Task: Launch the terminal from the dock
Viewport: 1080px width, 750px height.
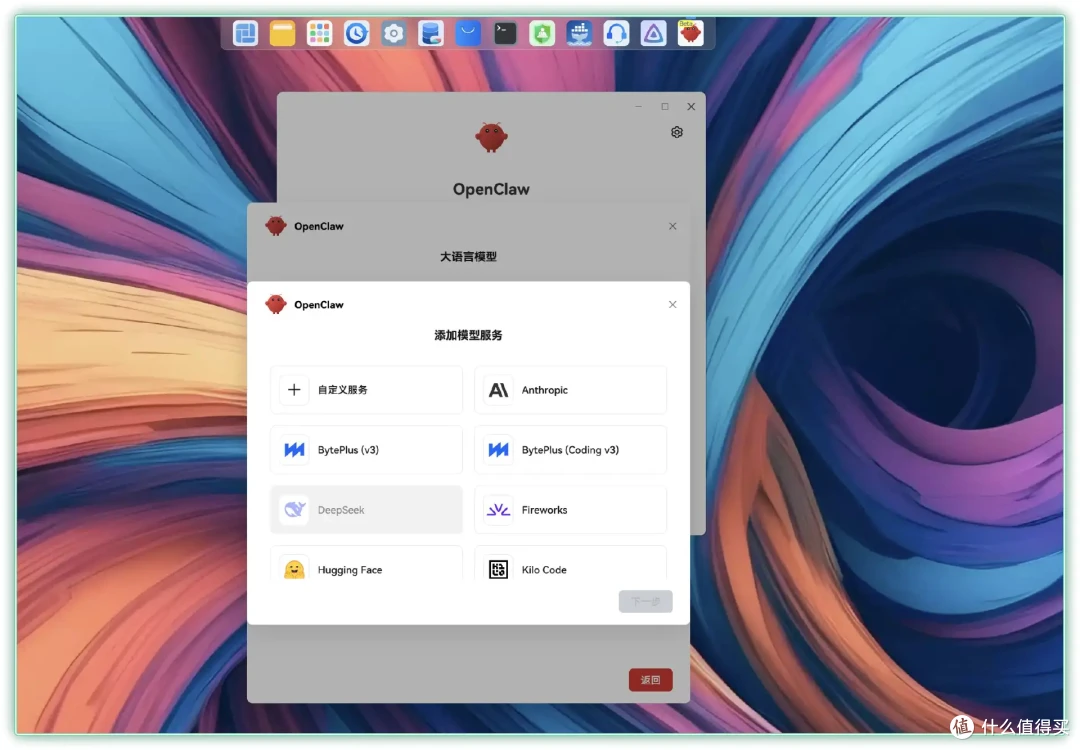Action: click(505, 33)
